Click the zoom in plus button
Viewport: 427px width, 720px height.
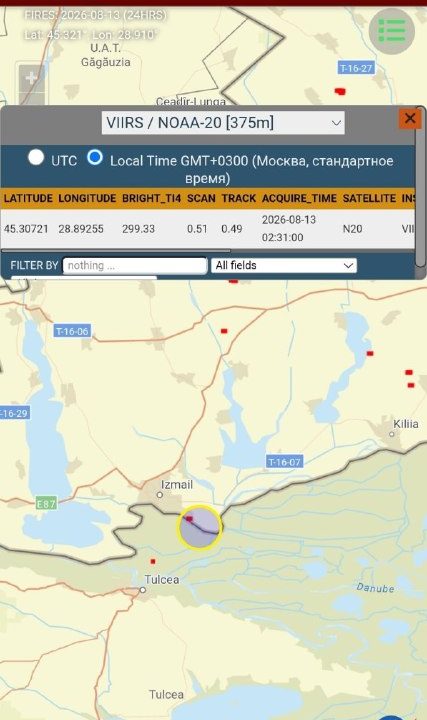[31, 78]
